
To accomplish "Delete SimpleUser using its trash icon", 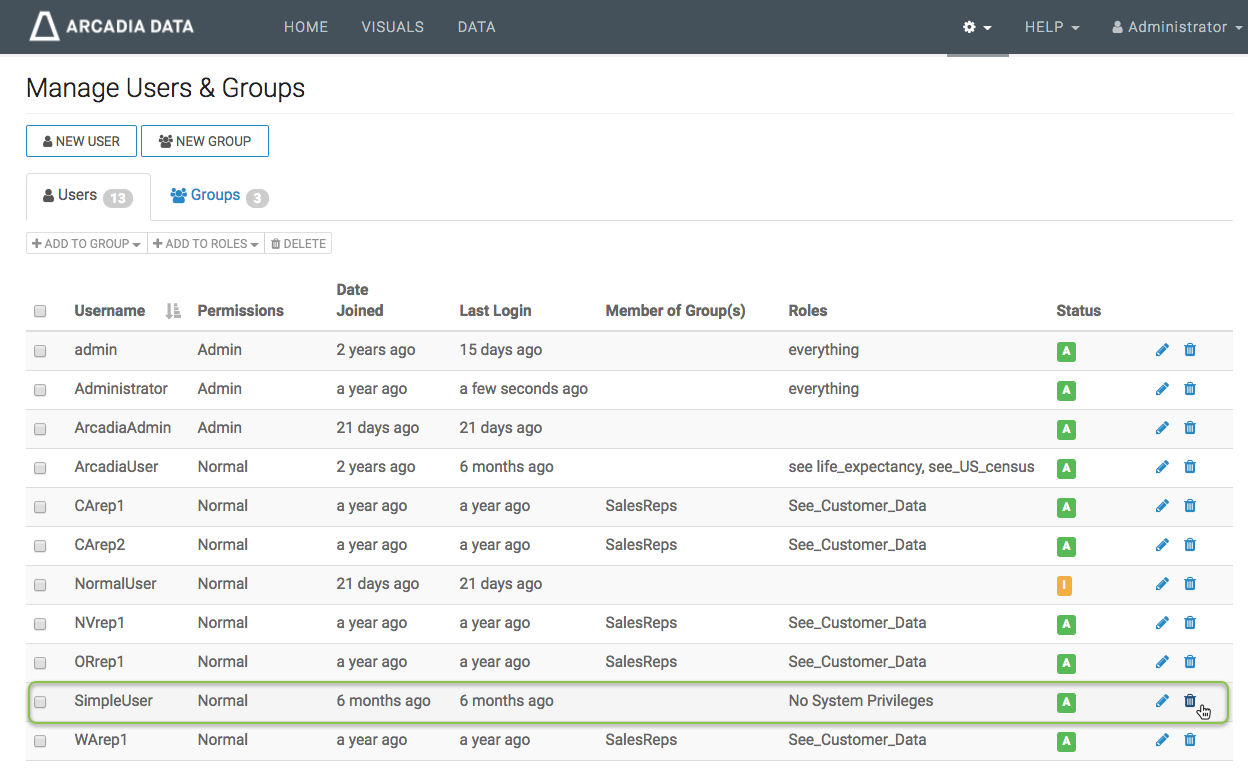I will point(1190,701).
